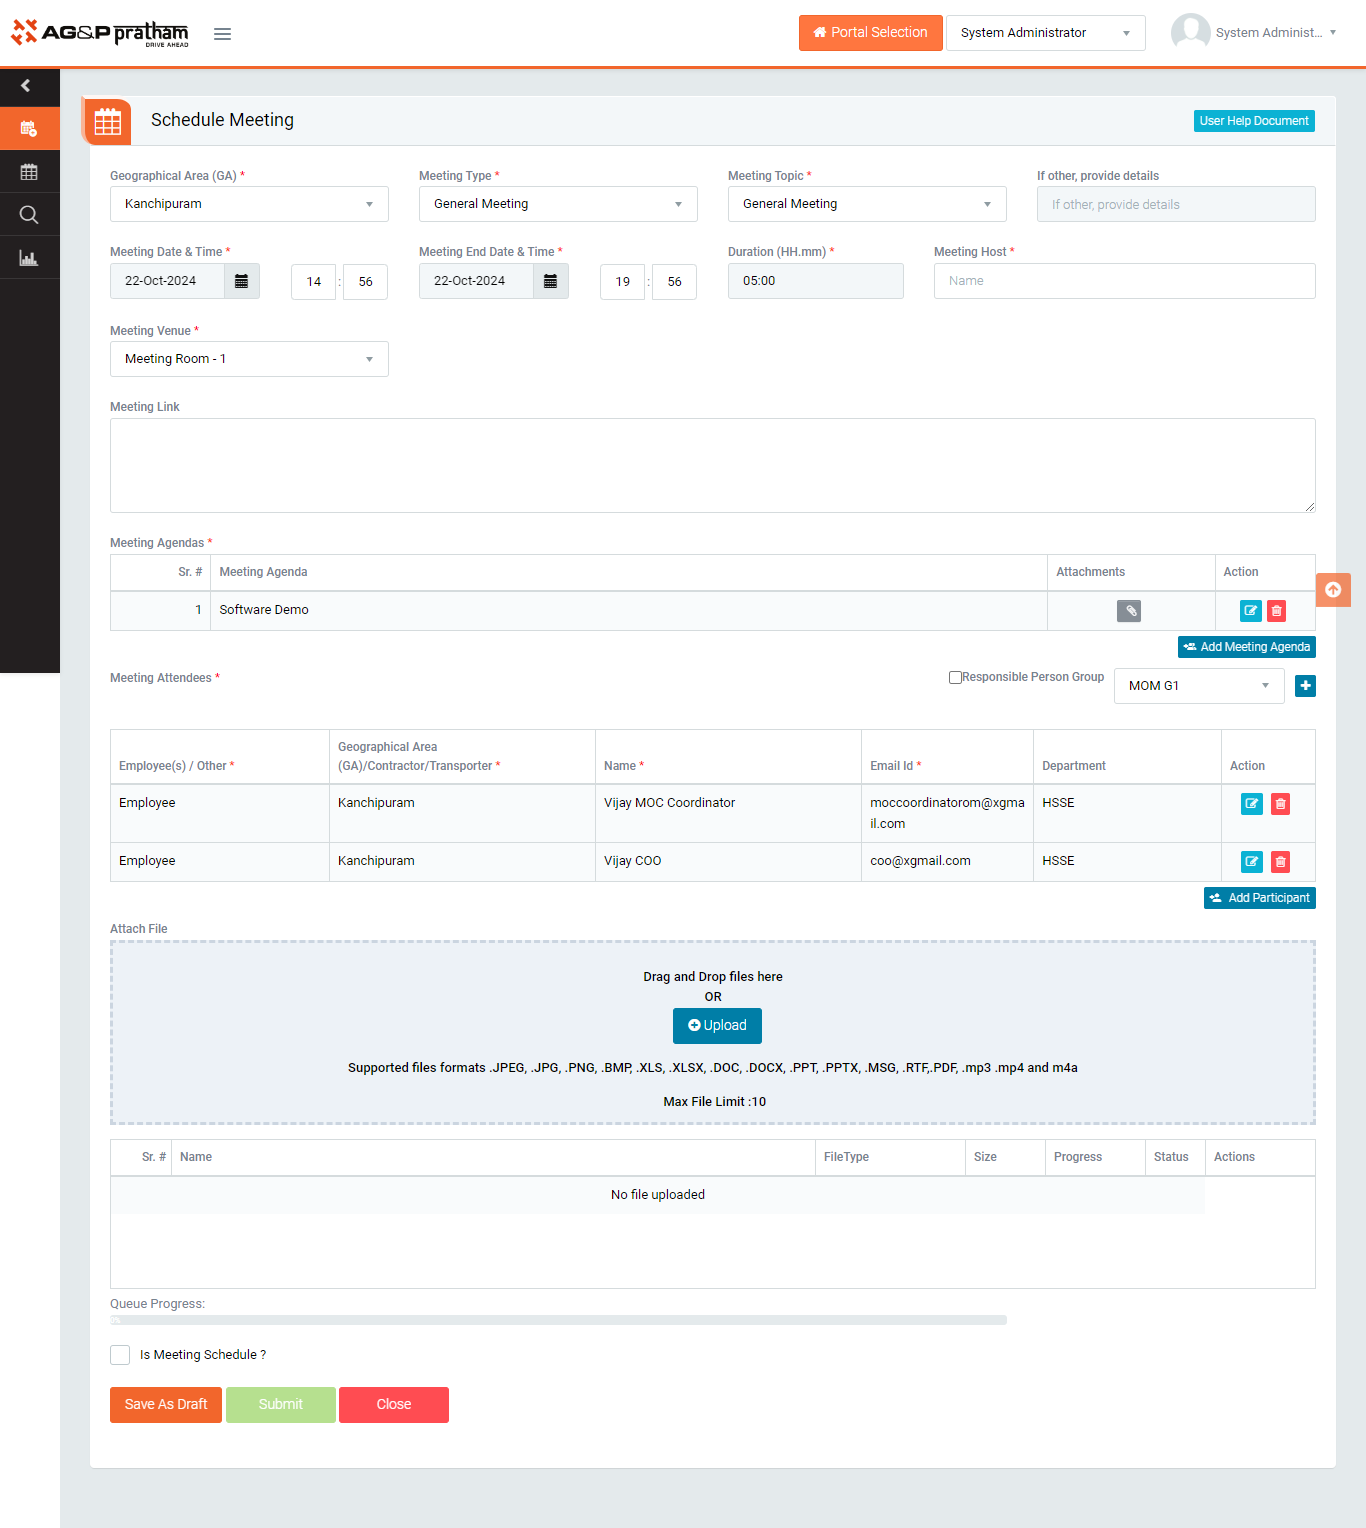1366x1528 pixels.
Task: Open Meeting Date calendar picker
Action: tap(241, 281)
